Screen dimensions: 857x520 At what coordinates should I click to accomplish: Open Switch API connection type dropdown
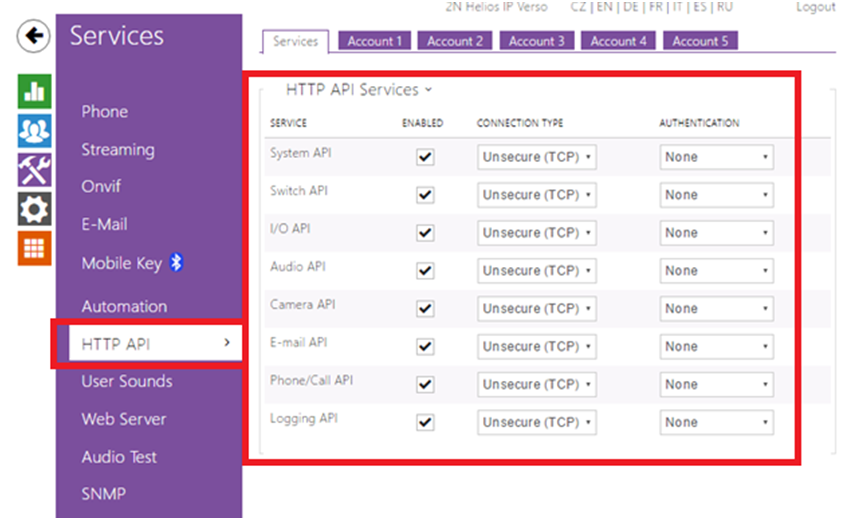[x=537, y=195]
